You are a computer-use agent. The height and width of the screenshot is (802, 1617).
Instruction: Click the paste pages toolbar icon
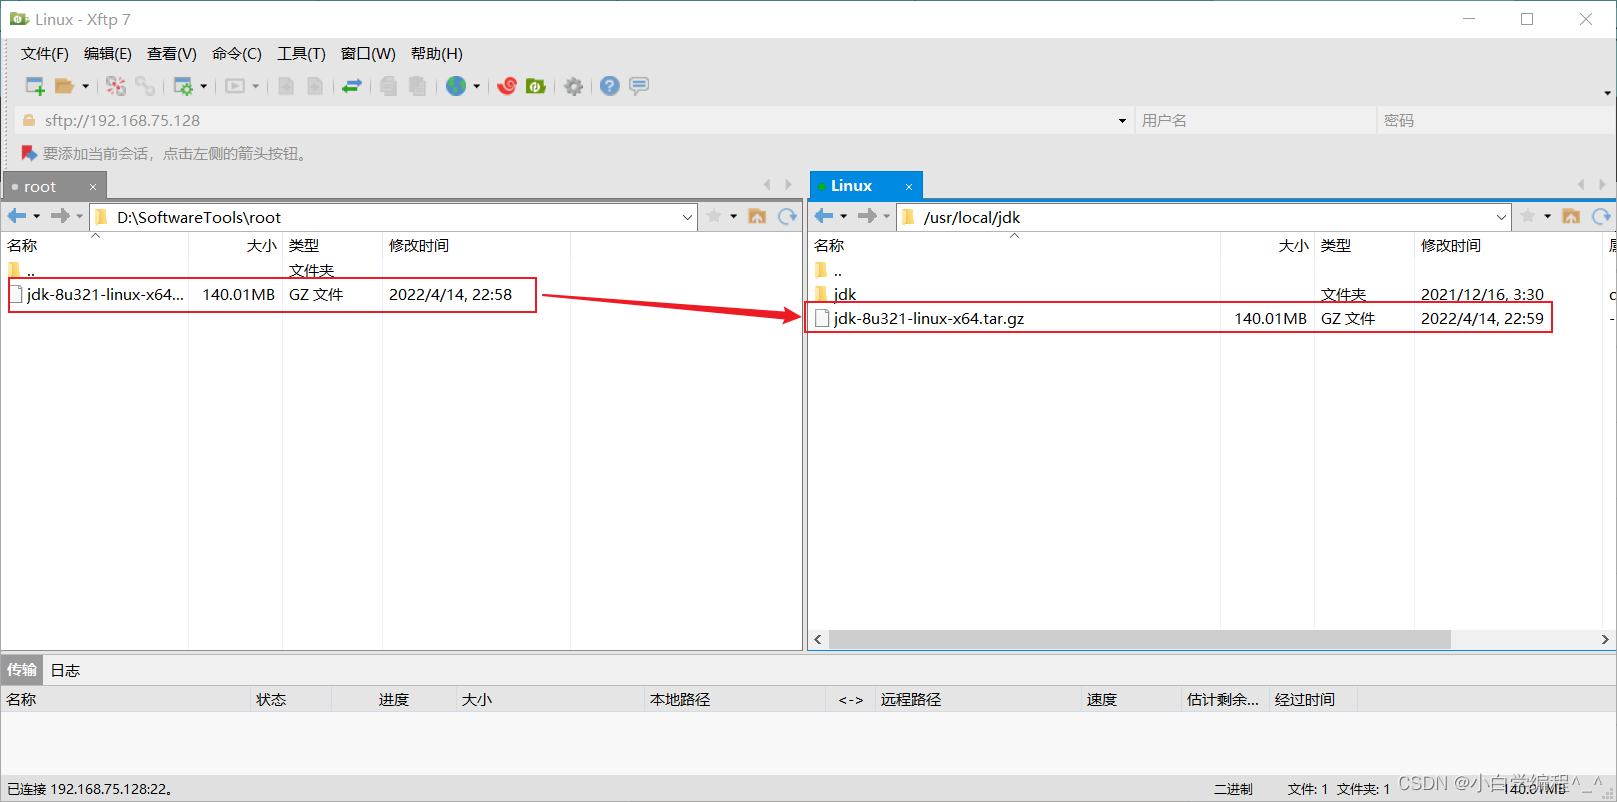pyautogui.click(x=418, y=86)
